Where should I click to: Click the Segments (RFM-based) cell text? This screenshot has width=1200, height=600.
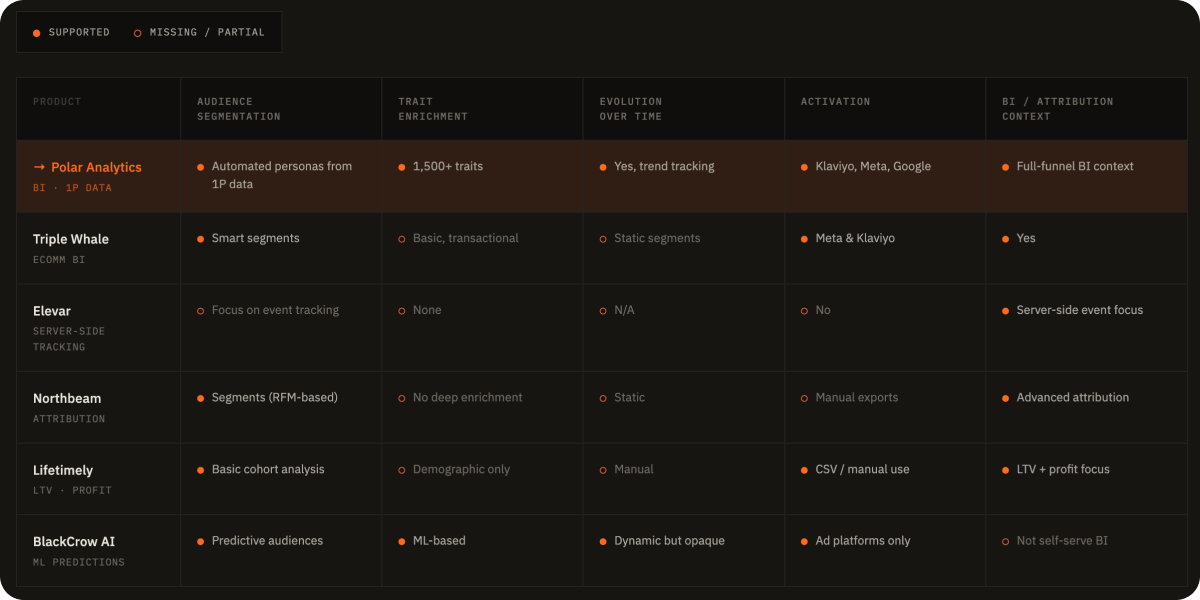coord(275,398)
